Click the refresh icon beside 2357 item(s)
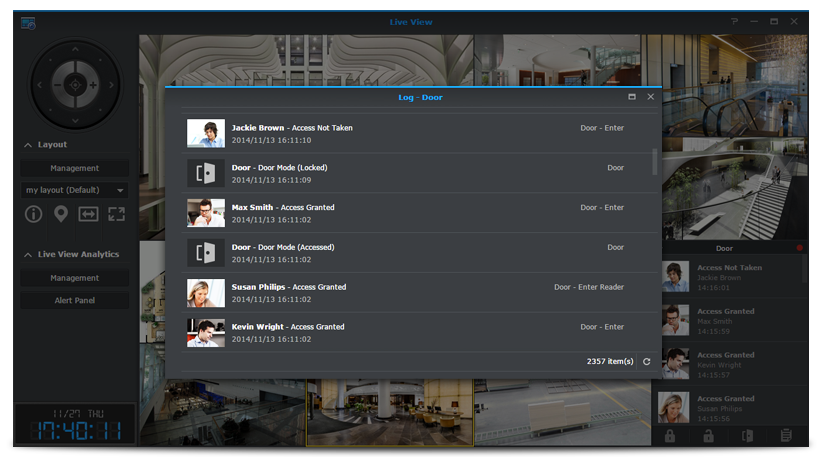The height and width of the screenshot is (460, 825). pyautogui.click(x=647, y=361)
